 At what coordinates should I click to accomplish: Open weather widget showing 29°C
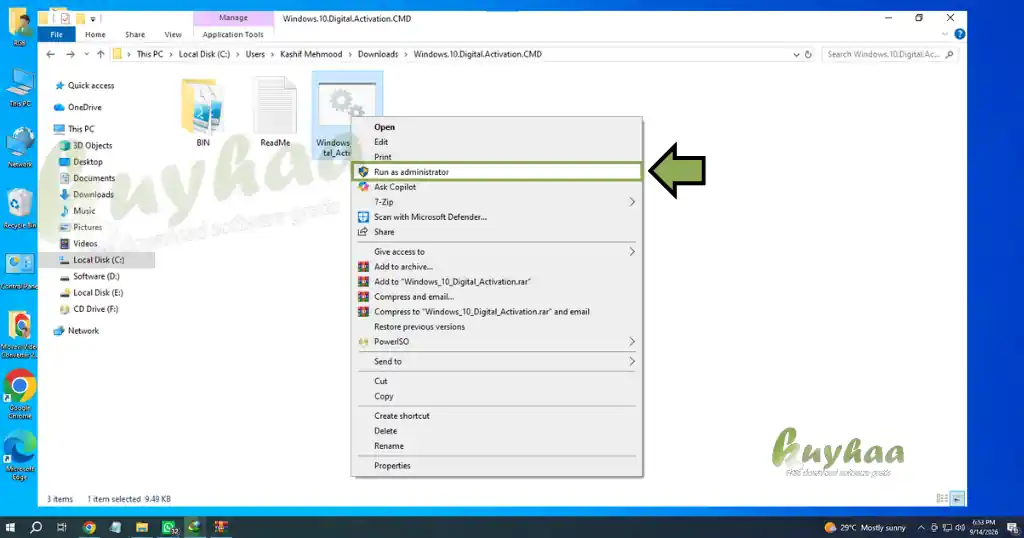tap(865, 528)
